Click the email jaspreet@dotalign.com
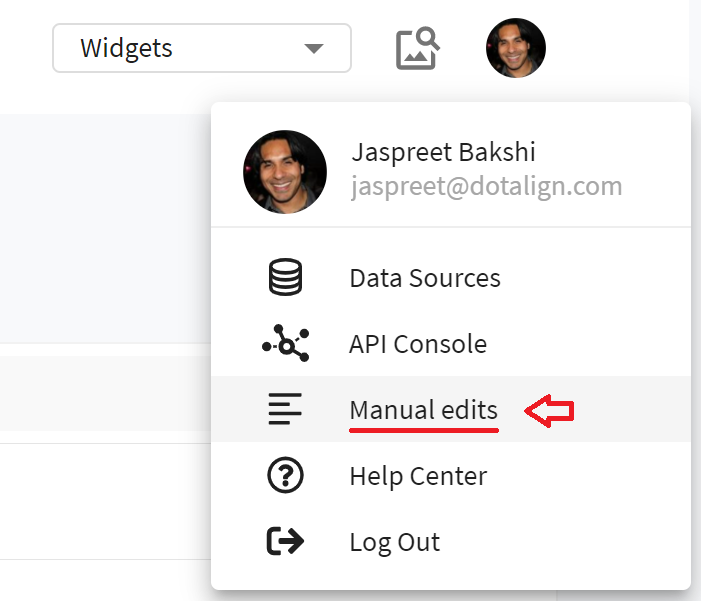The height and width of the screenshot is (601, 702). [x=487, y=186]
